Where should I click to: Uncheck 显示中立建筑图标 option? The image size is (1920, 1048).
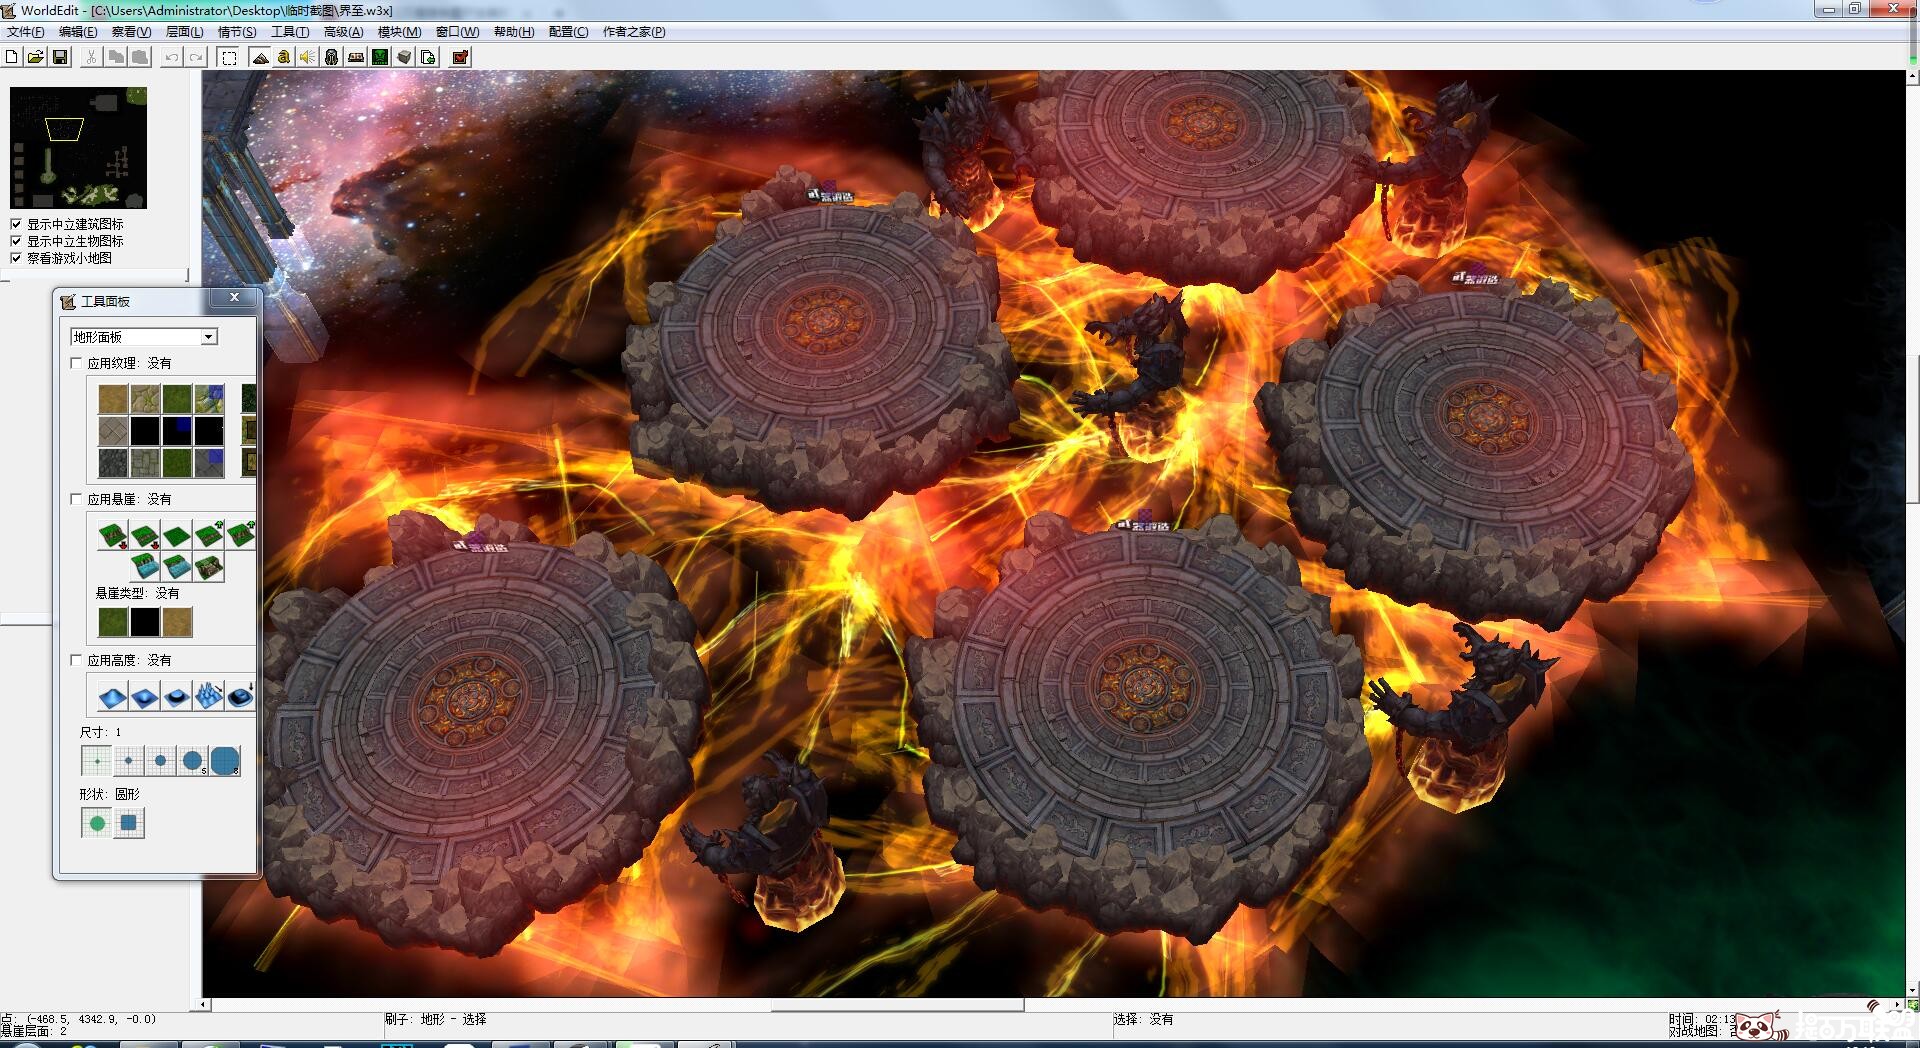point(16,224)
